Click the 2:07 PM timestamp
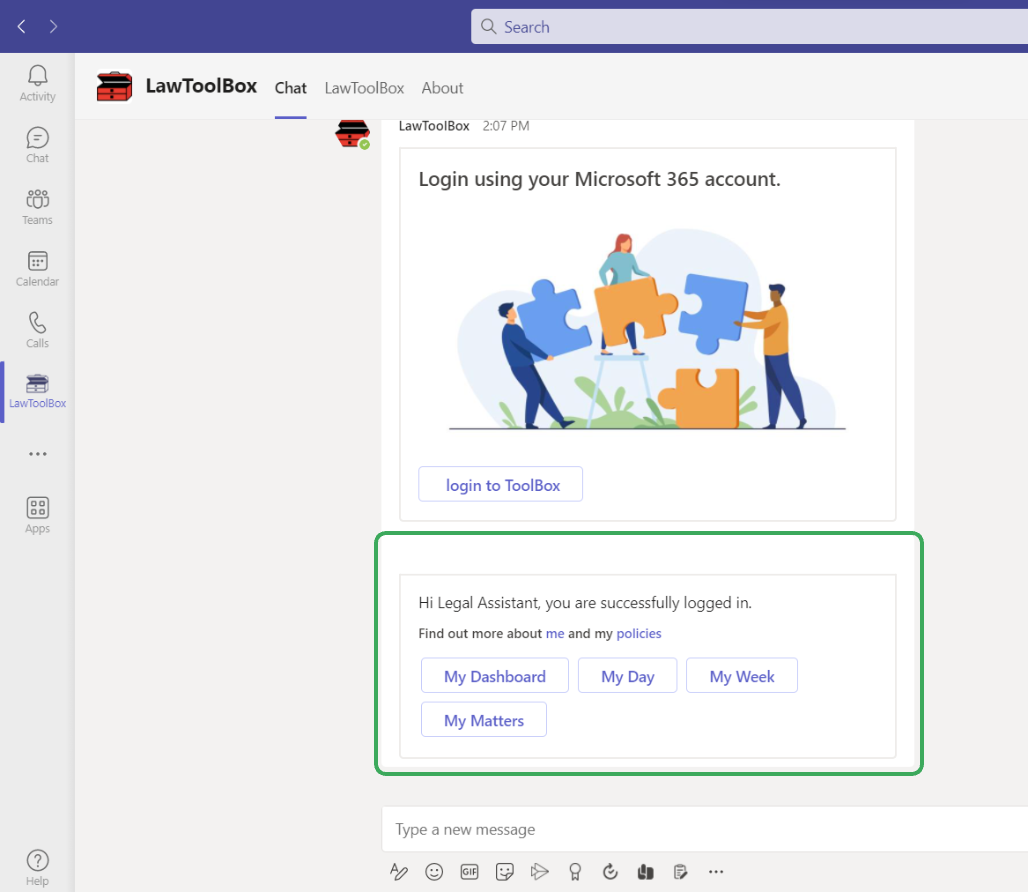Viewport: 1028px width, 892px height. pyautogui.click(x=506, y=126)
